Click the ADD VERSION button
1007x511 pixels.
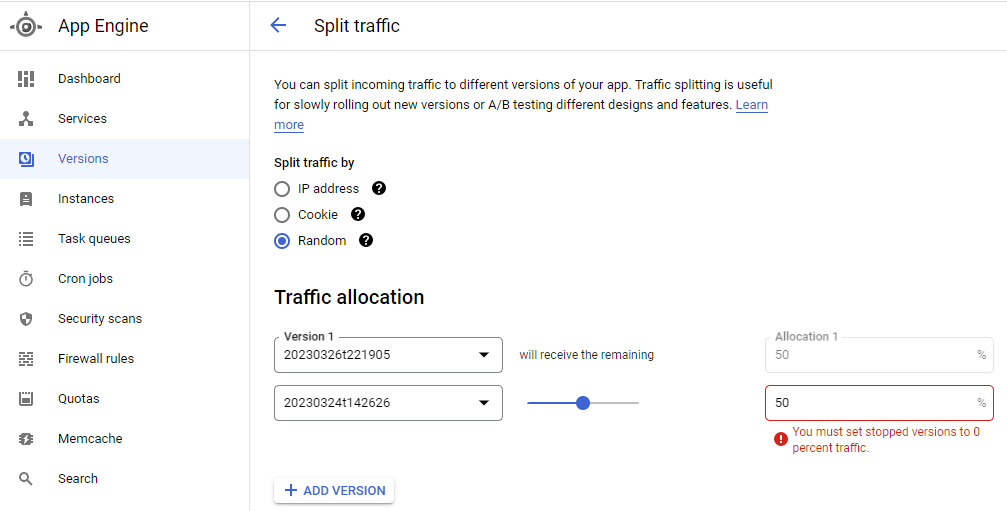coord(334,490)
